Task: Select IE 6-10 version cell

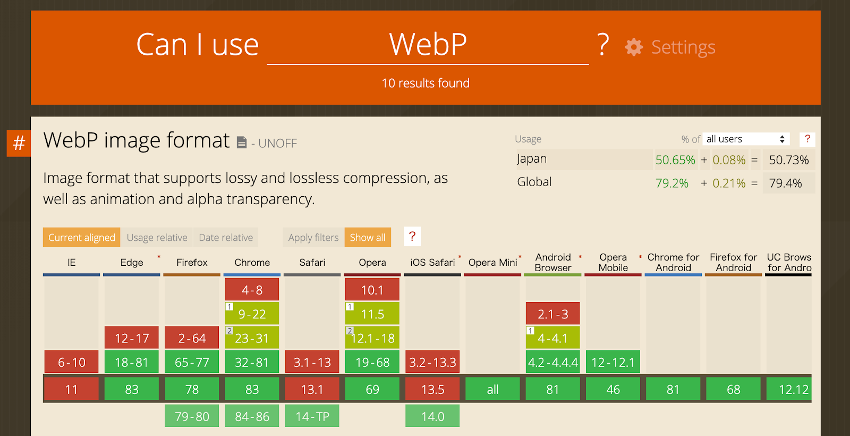Action: (72, 362)
